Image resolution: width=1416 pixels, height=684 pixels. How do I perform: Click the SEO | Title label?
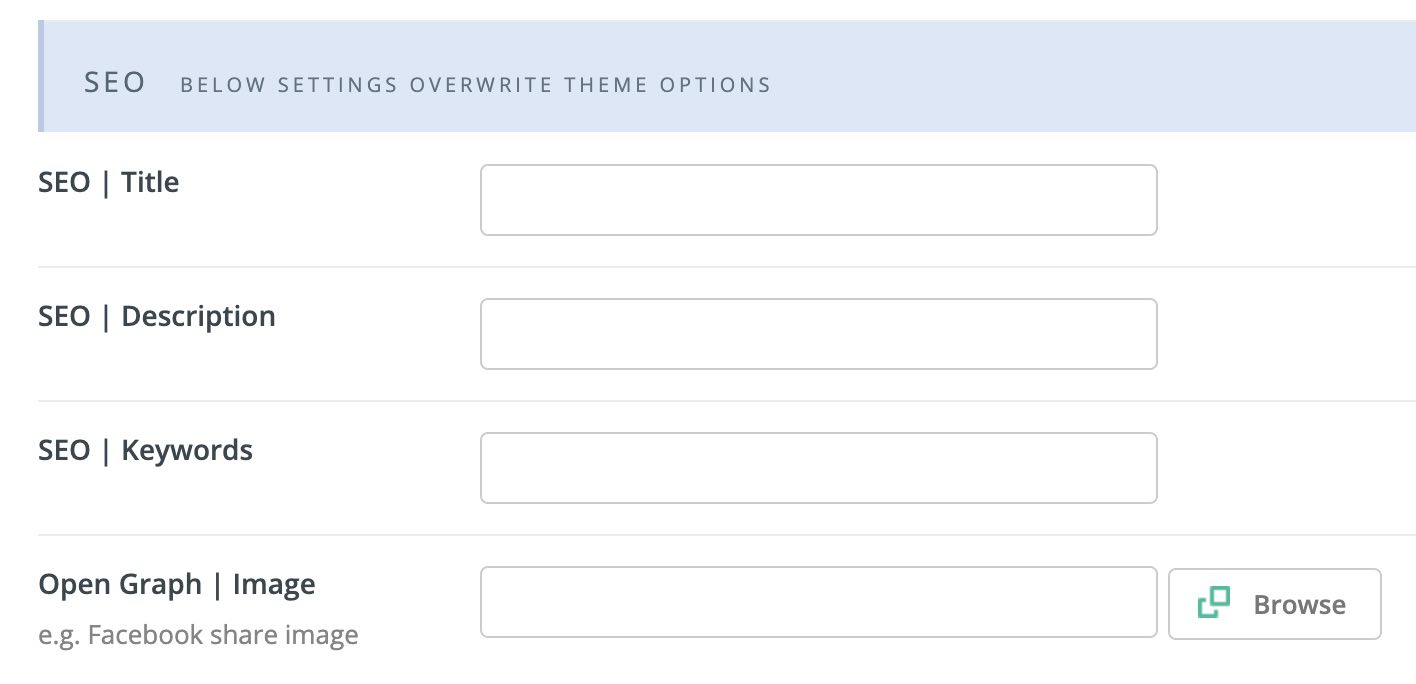pyautogui.click(x=109, y=182)
